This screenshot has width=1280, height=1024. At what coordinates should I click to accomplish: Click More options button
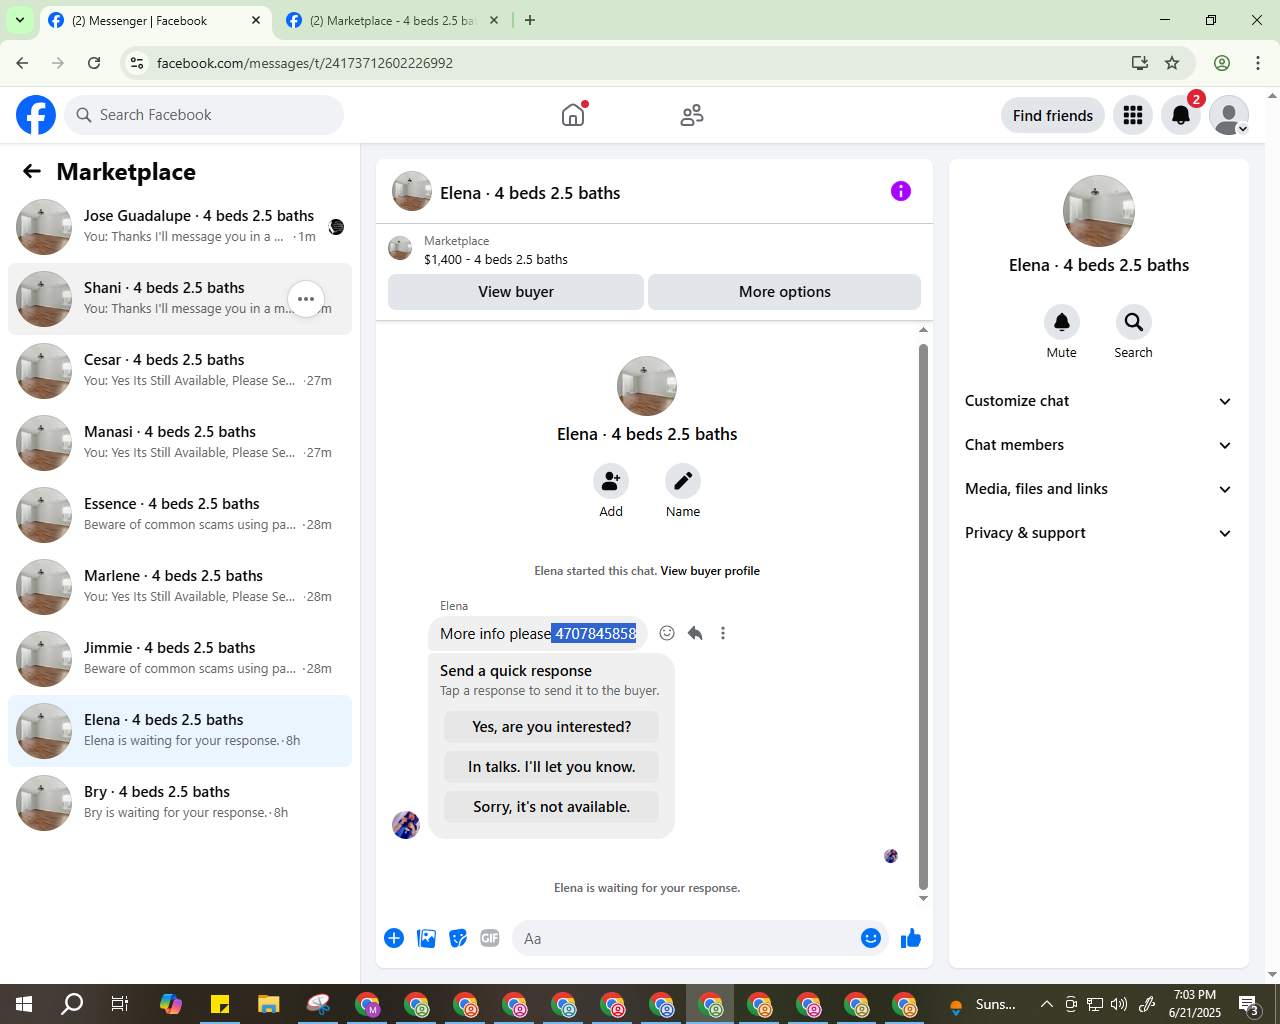pyautogui.click(x=785, y=292)
